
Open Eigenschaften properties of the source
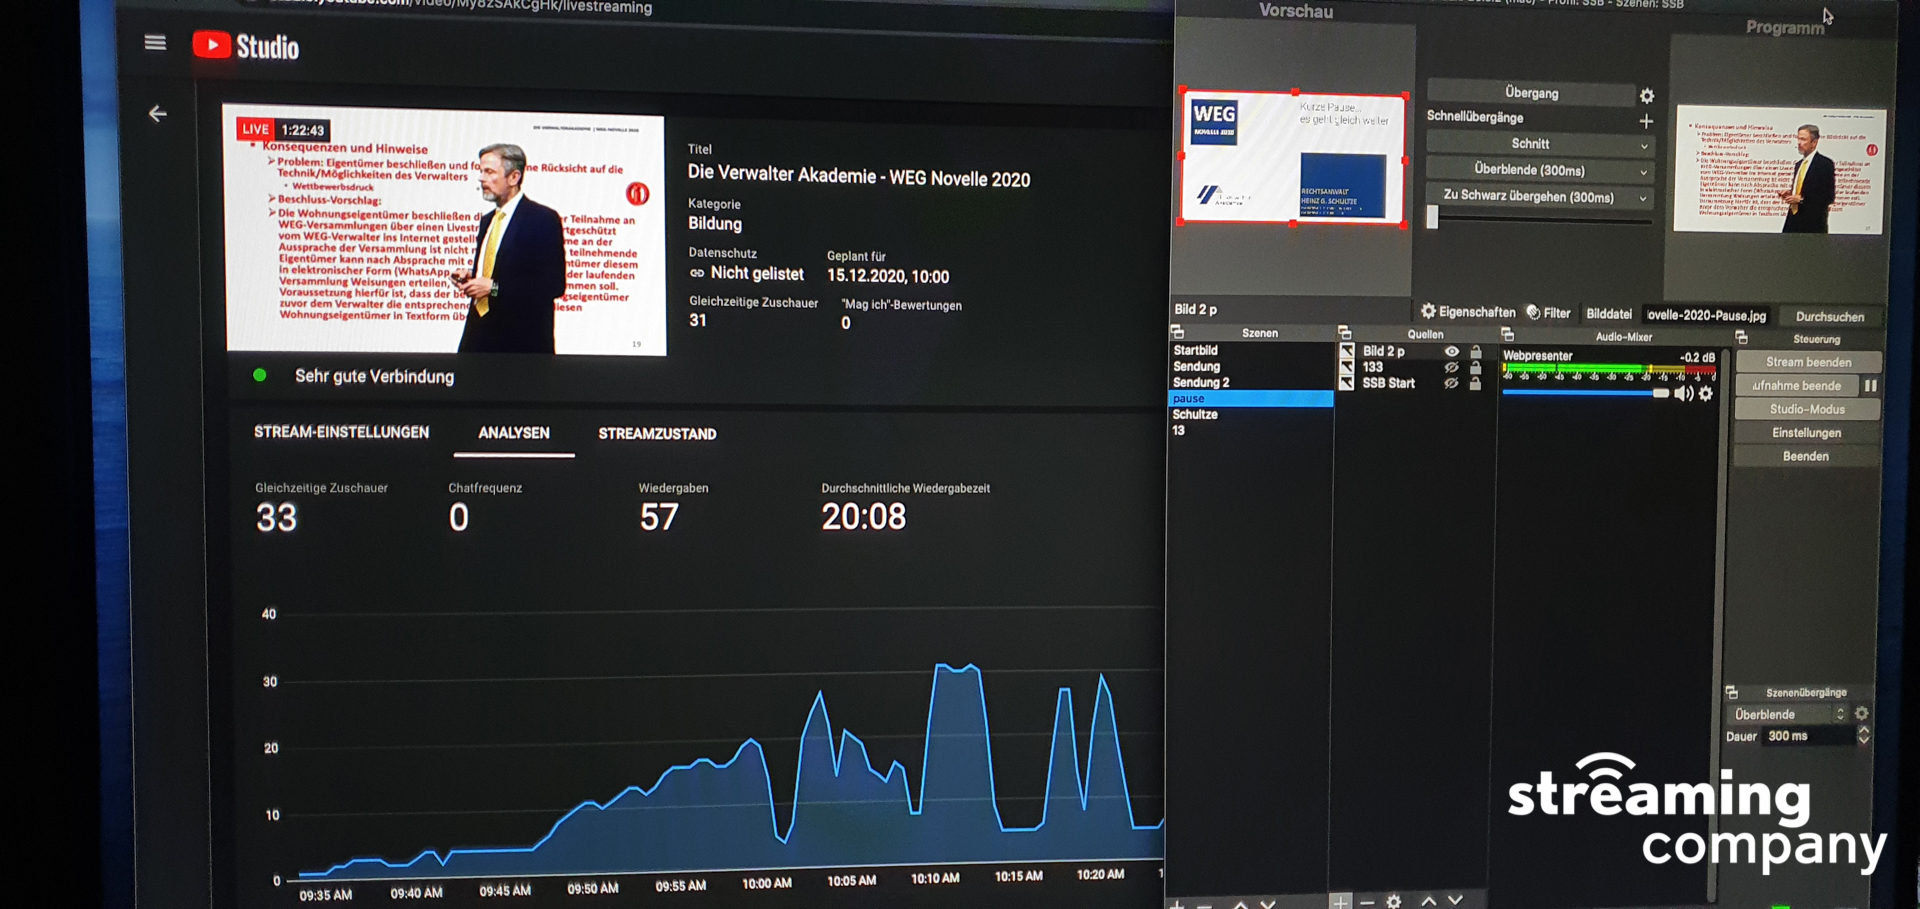pos(1468,312)
